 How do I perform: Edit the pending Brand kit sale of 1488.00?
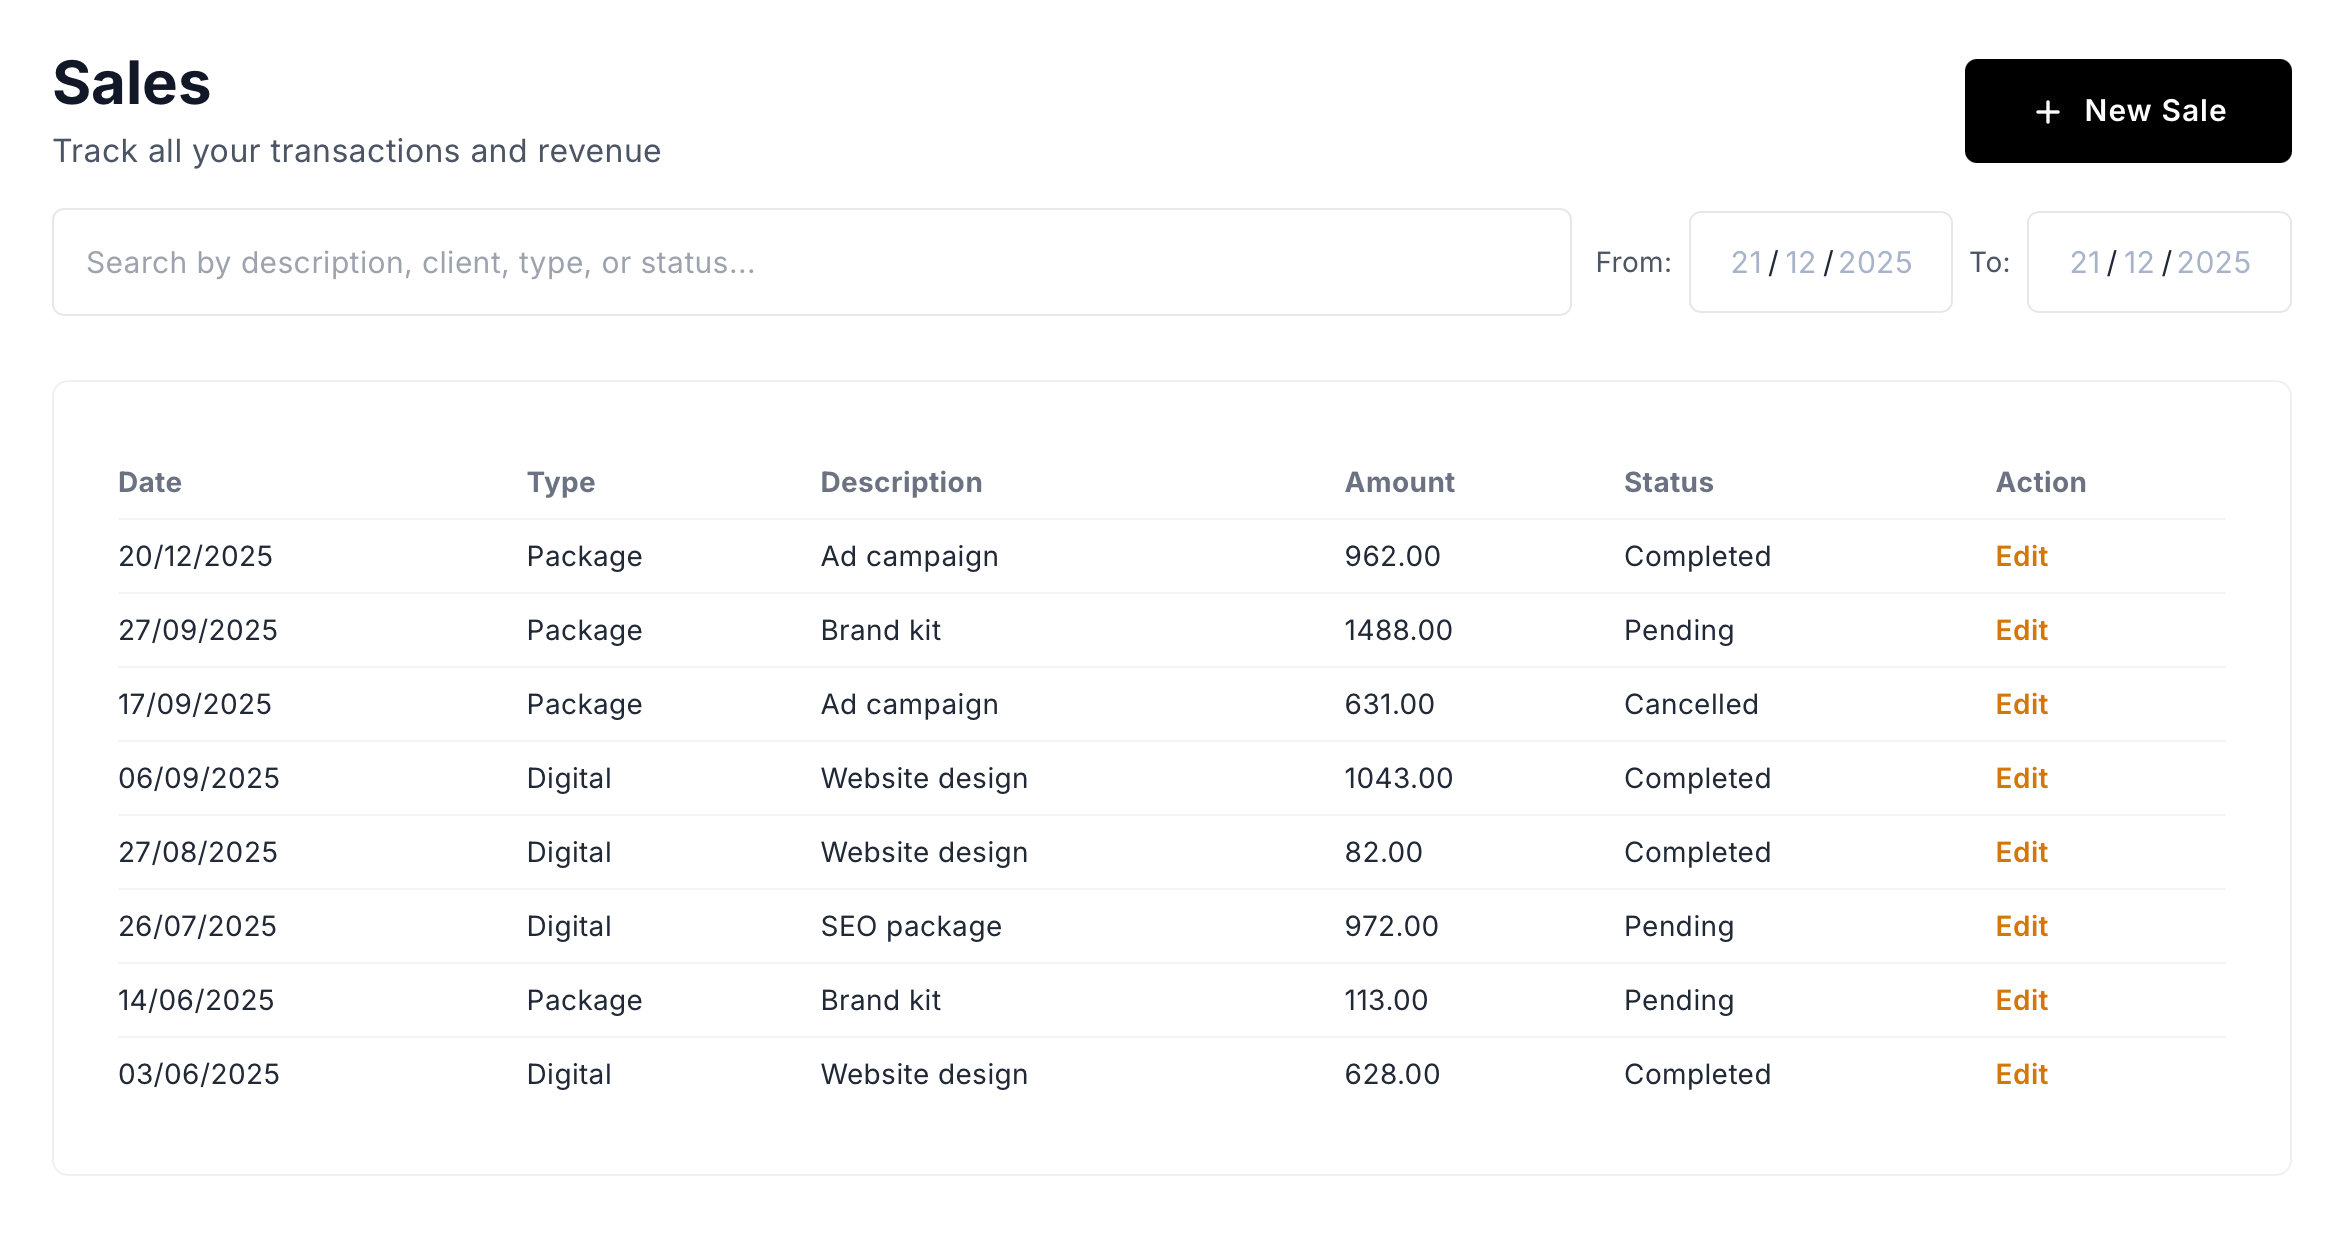point(2020,630)
